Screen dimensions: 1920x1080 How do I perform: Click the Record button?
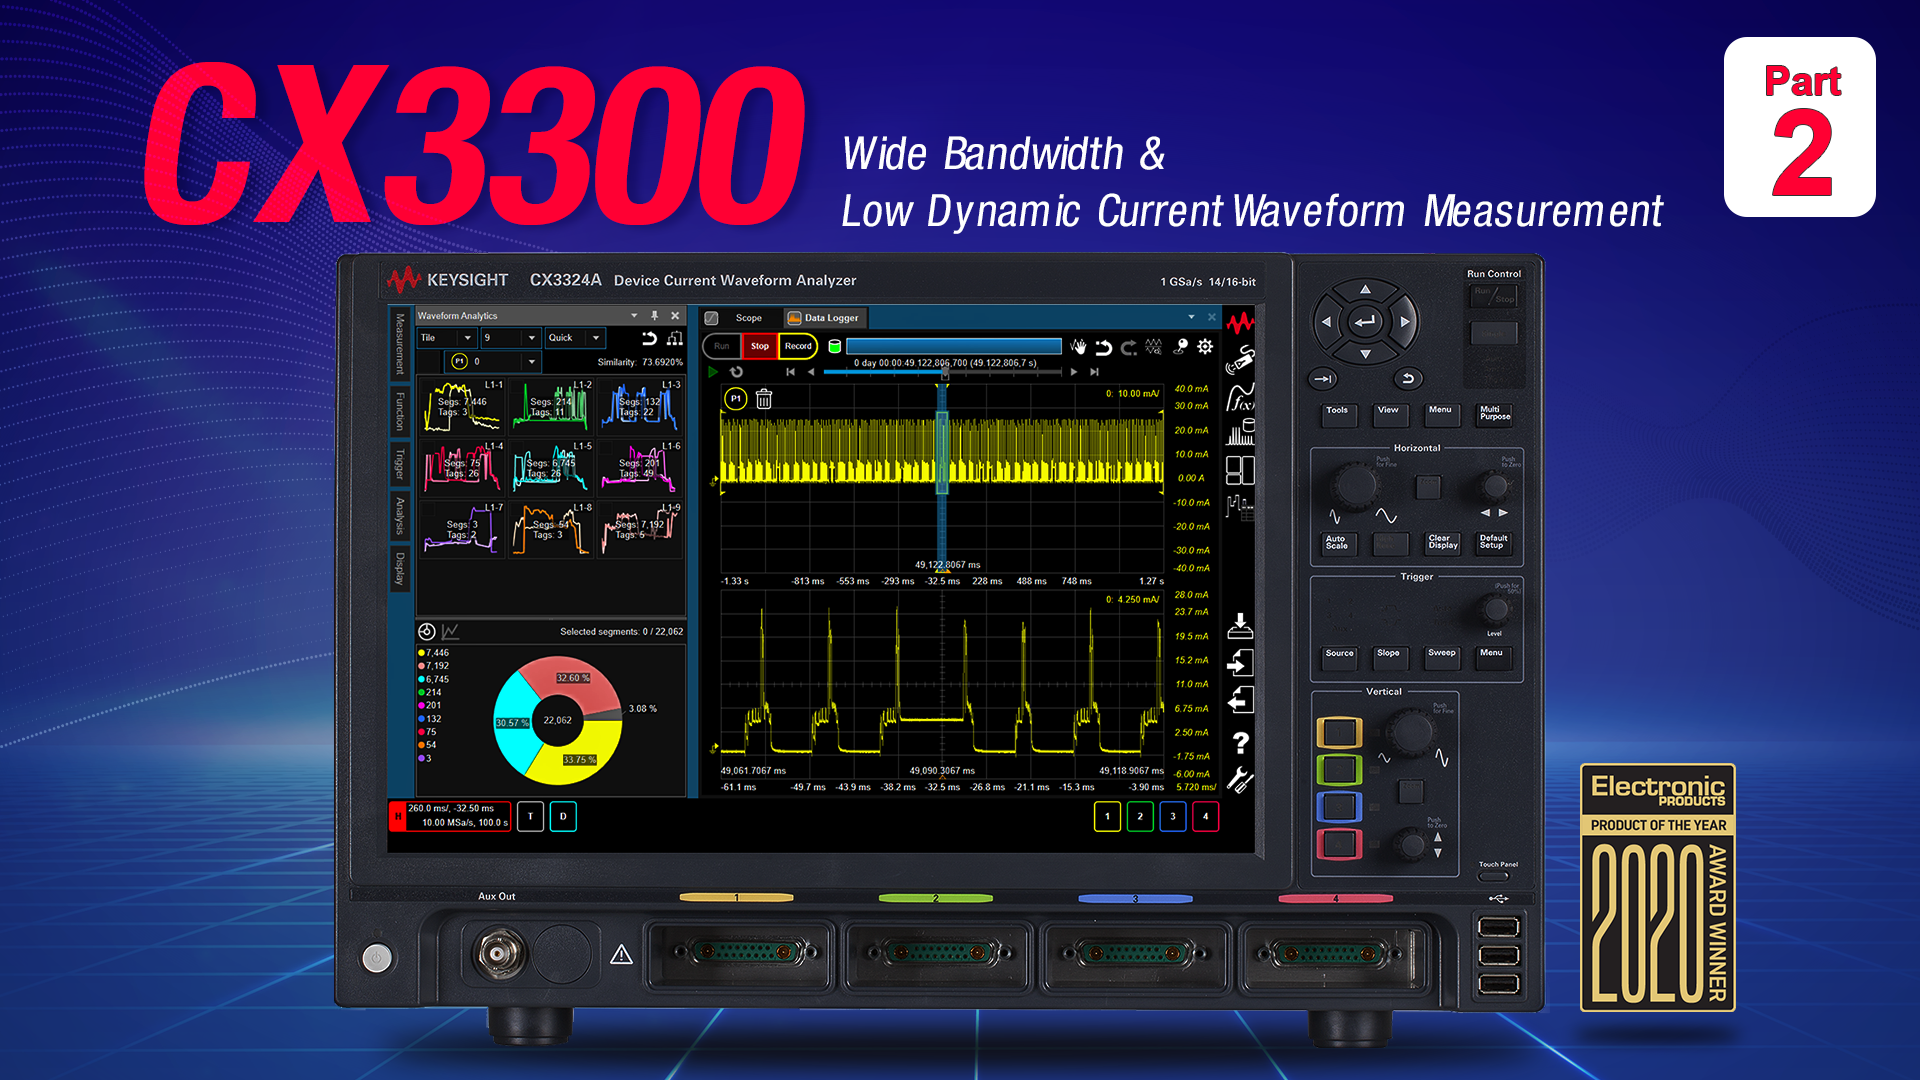point(798,346)
